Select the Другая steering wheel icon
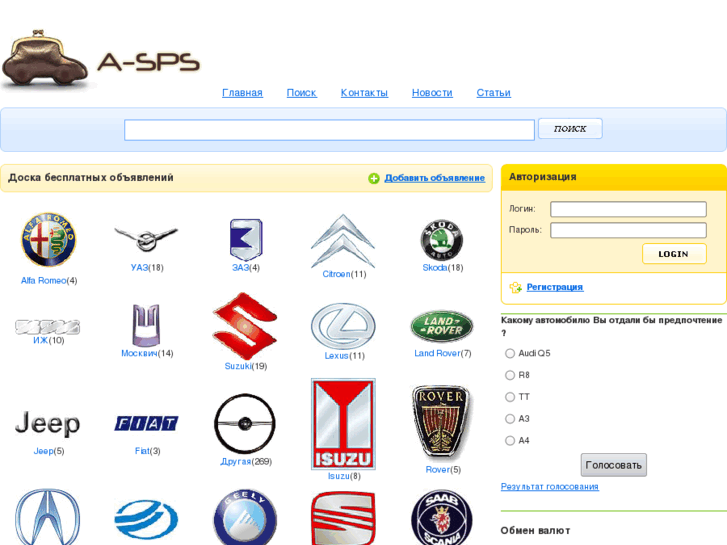Viewport: 727px width, 545px height. coord(245,423)
